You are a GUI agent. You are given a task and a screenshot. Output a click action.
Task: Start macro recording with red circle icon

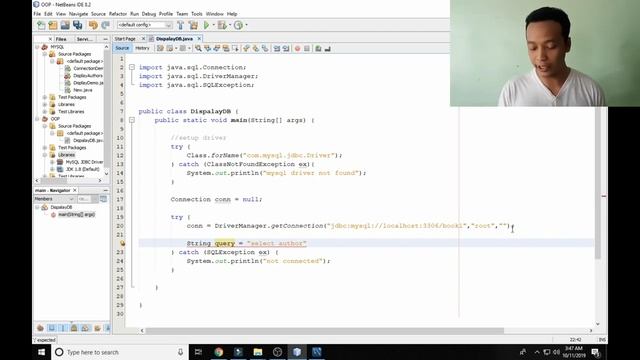(297, 49)
